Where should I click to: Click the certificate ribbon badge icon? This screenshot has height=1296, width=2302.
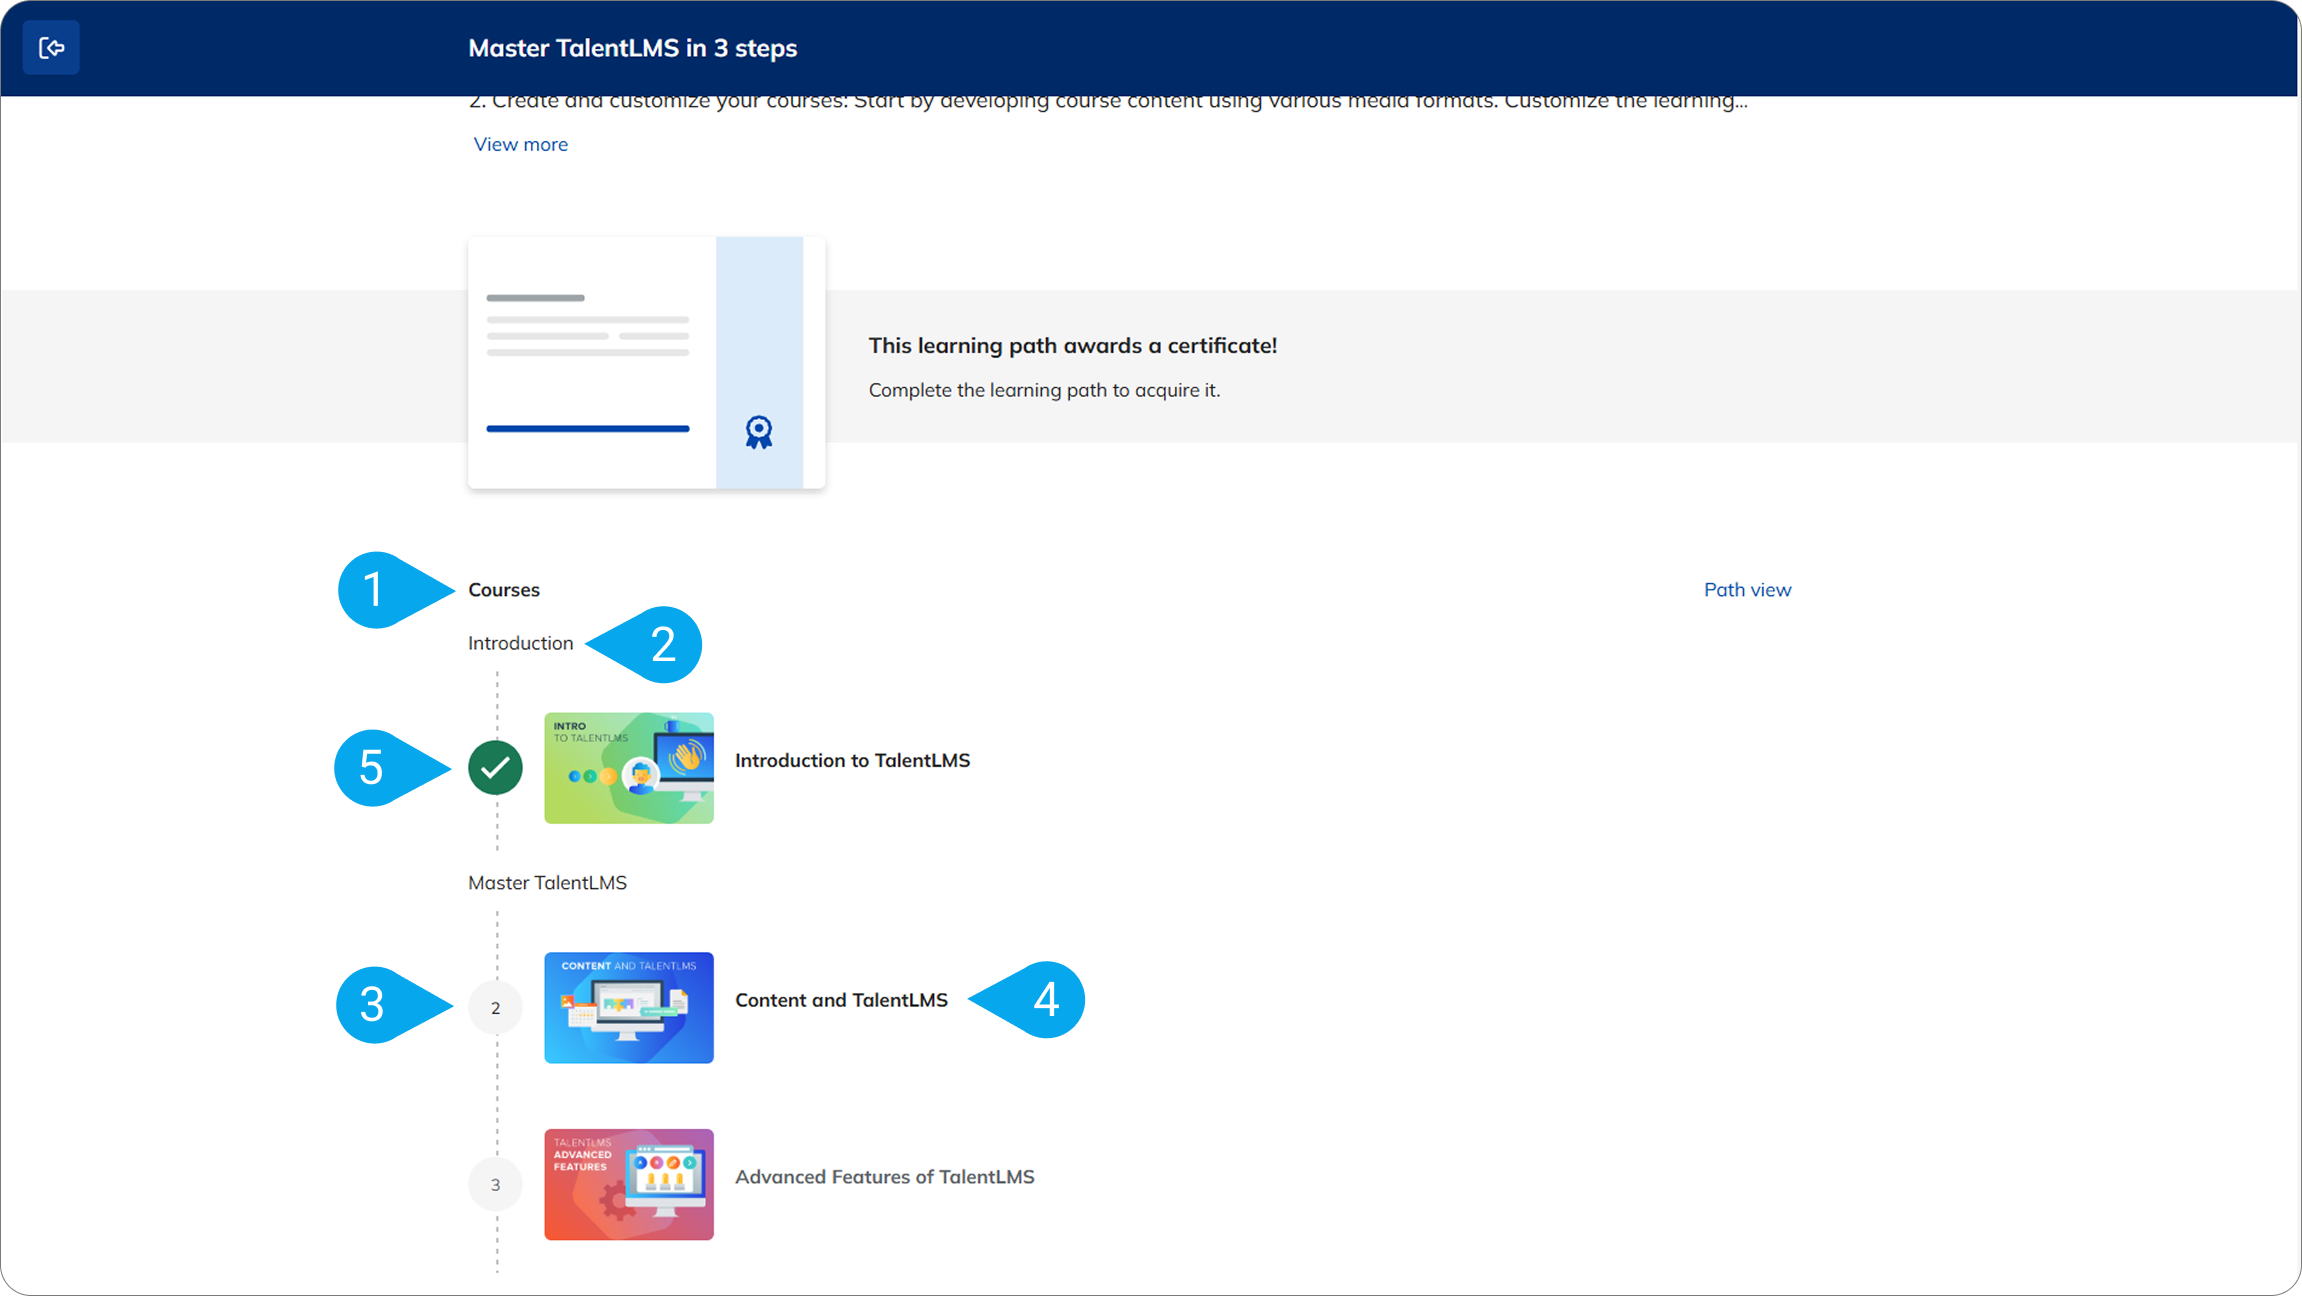click(759, 432)
